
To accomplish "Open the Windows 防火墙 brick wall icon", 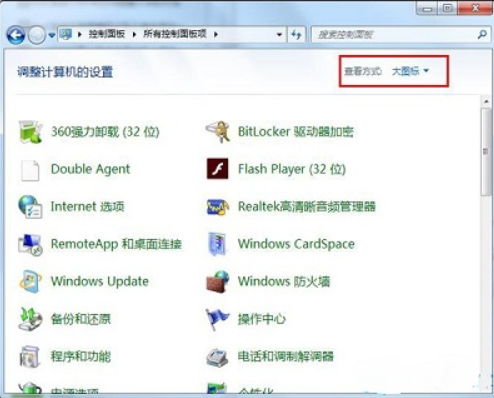I will click(218, 282).
